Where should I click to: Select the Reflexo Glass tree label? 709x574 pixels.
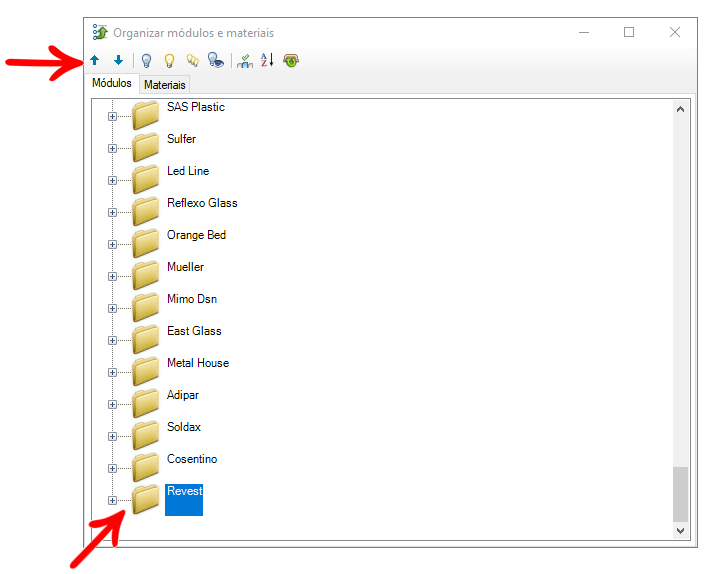(x=202, y=203)
